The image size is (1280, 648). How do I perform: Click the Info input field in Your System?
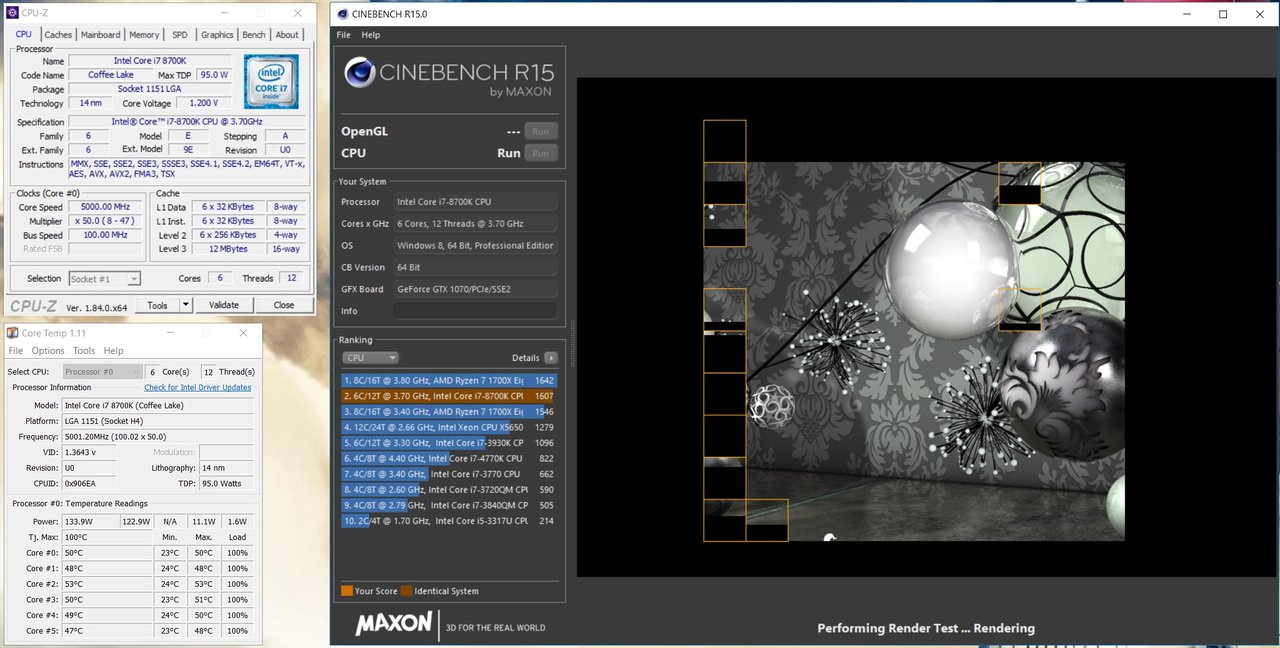475,311
